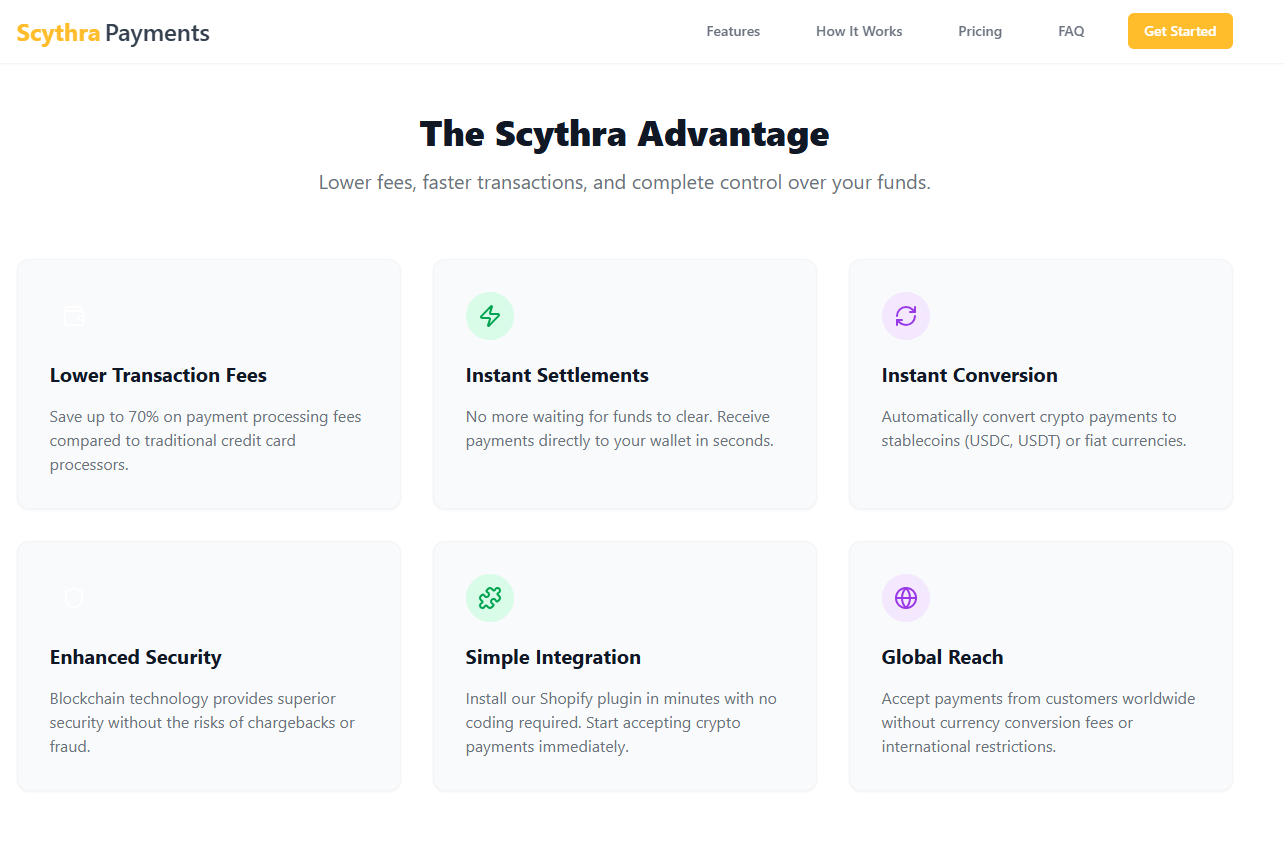This screenshot has height=842, width=1284.
Task: Open the FAQ section from the navbar
Action: (1071, 31)
